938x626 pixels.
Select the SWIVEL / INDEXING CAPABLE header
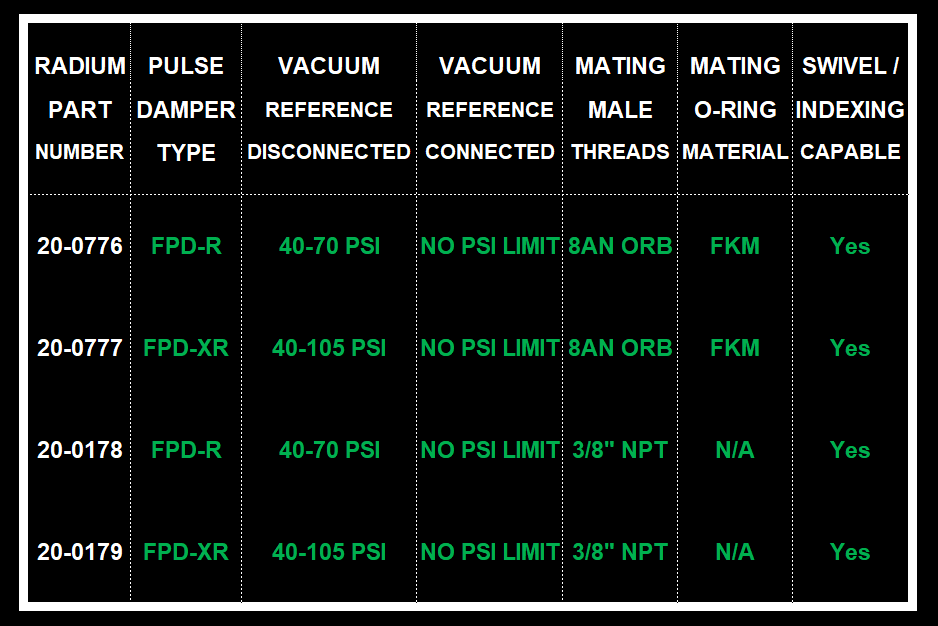[850, 109]
